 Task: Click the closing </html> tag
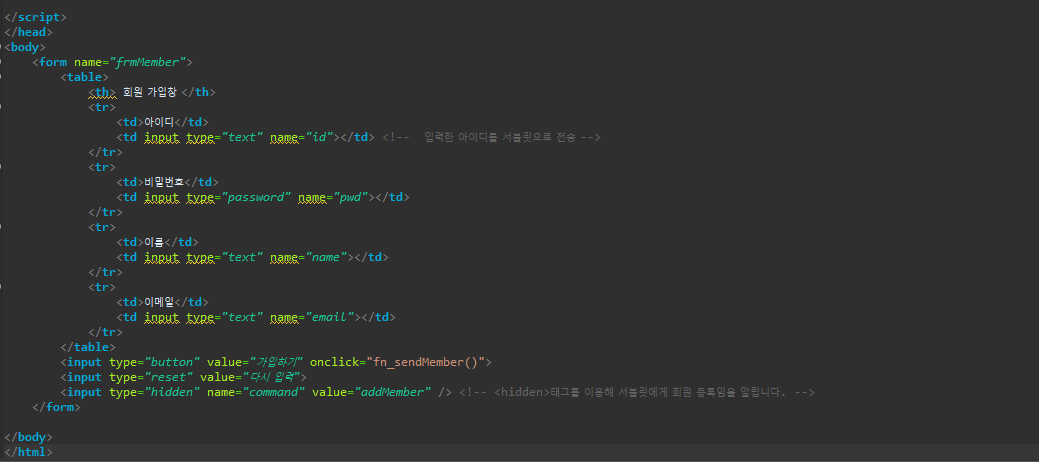[x=28, y=452]
